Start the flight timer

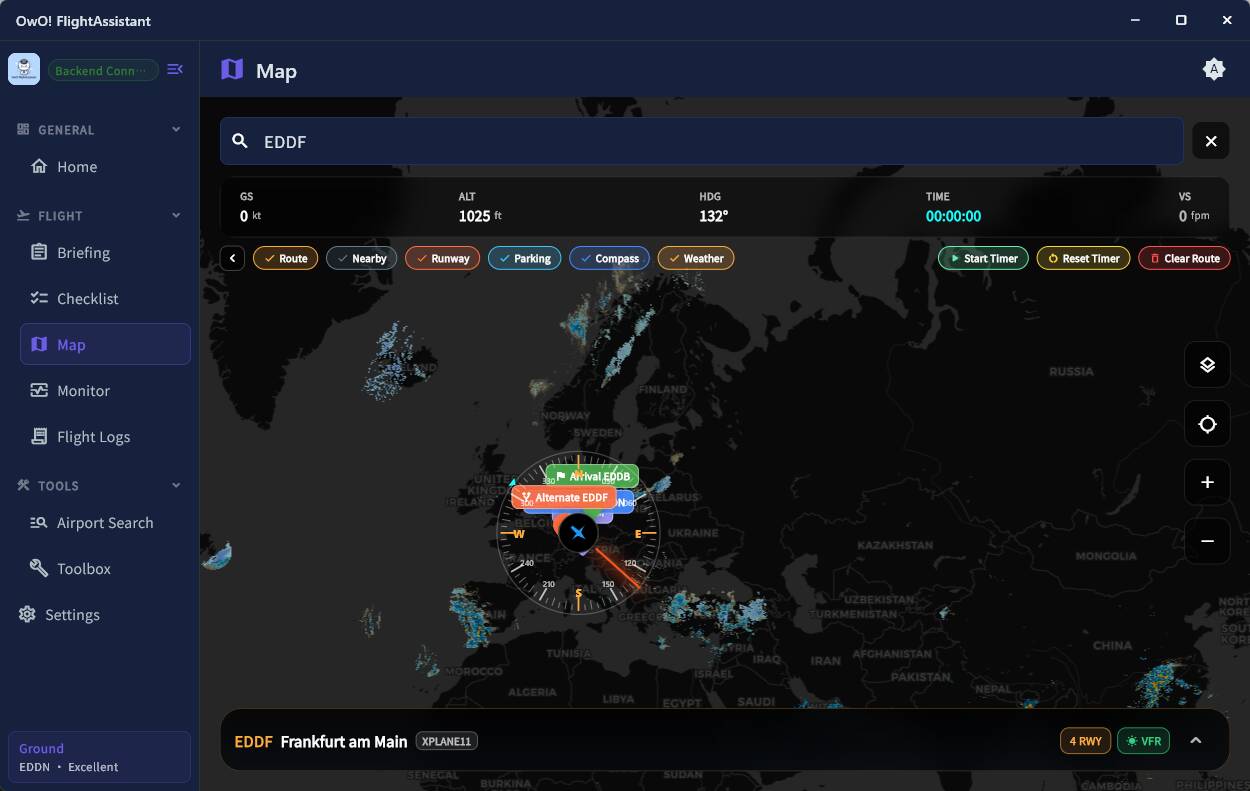pos(984,258)
